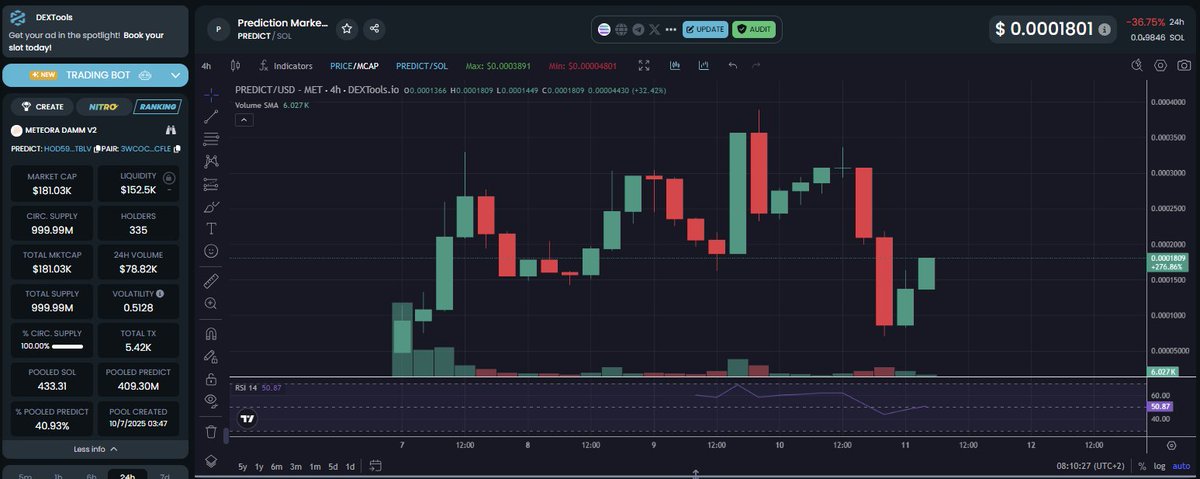Viewport: 1200px width, 479px height.
Task: Copy the pair address 3WCOC...CFLE
Action: [177, 149]
